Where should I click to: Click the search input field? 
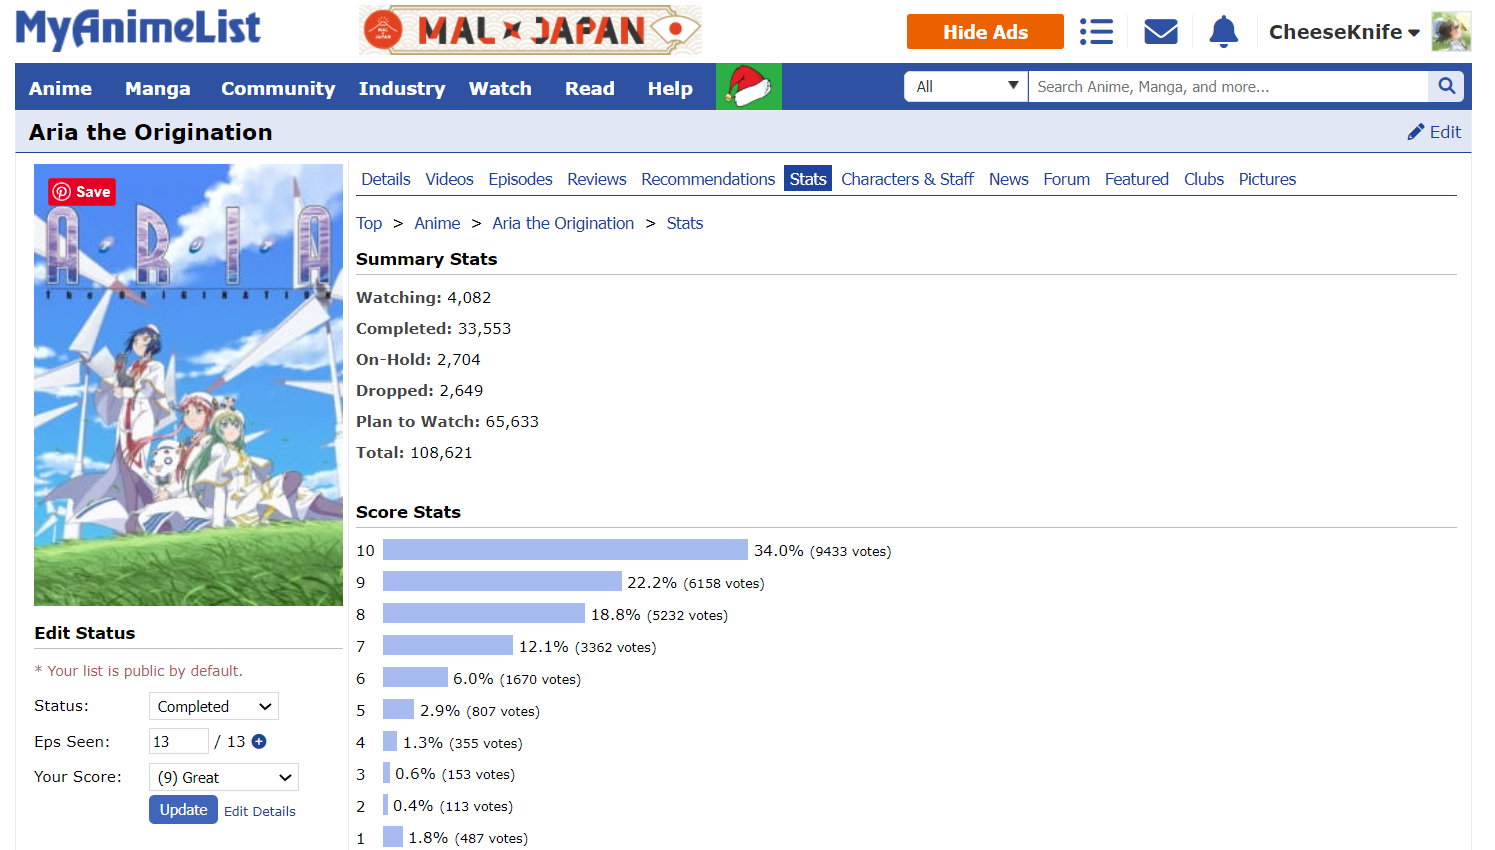[1228, 87]
